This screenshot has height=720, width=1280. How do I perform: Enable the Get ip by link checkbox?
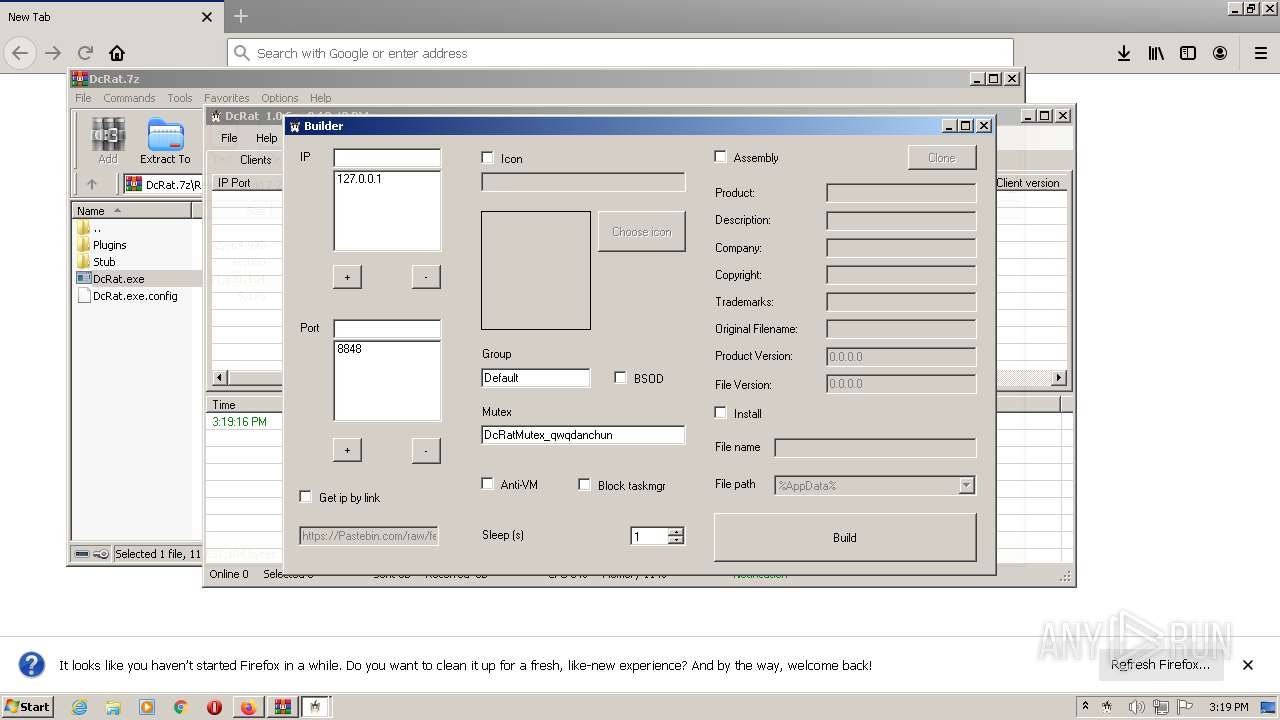coord(306,497)
